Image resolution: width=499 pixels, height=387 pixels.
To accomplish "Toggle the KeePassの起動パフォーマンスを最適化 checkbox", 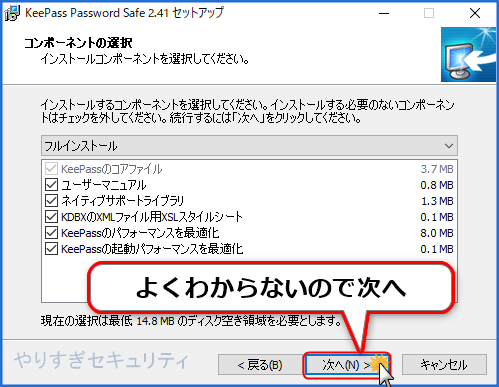I will [x=51, y=249].
